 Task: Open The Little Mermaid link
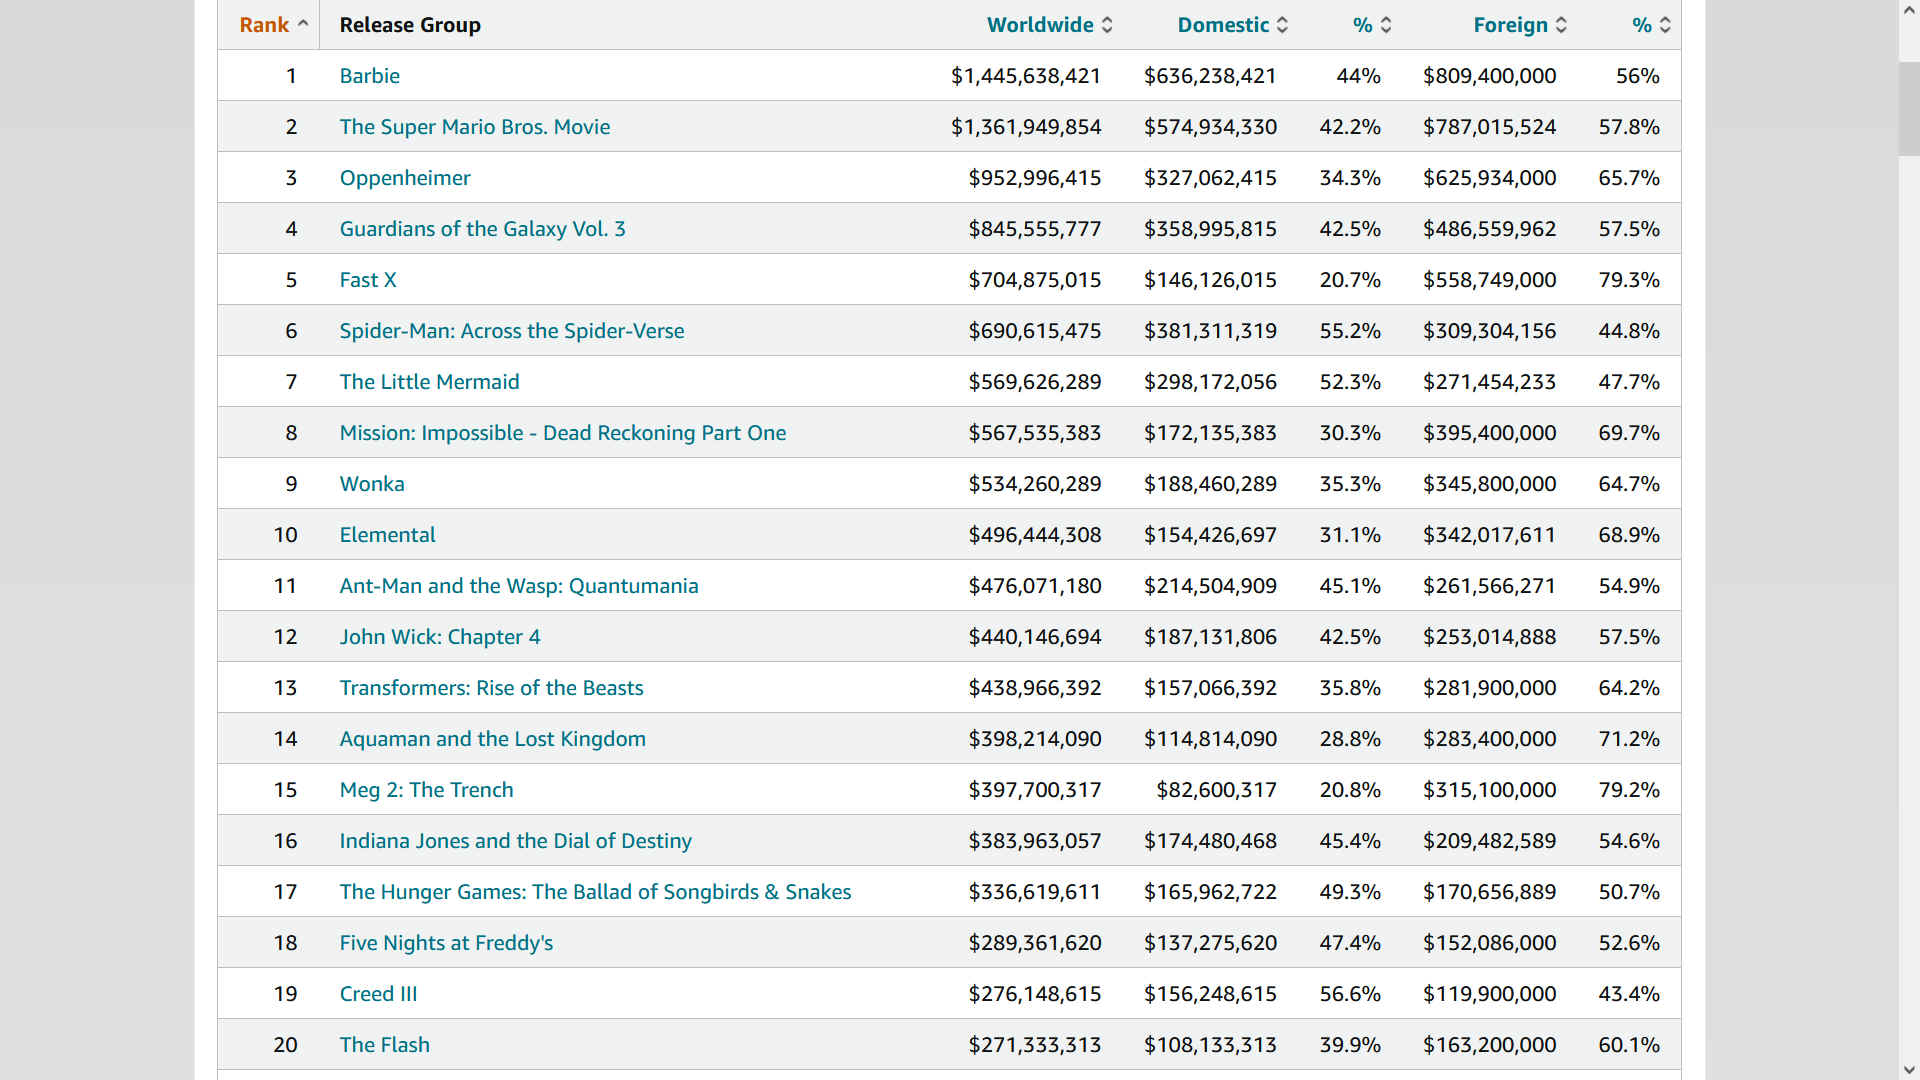[x=429, y=382]
